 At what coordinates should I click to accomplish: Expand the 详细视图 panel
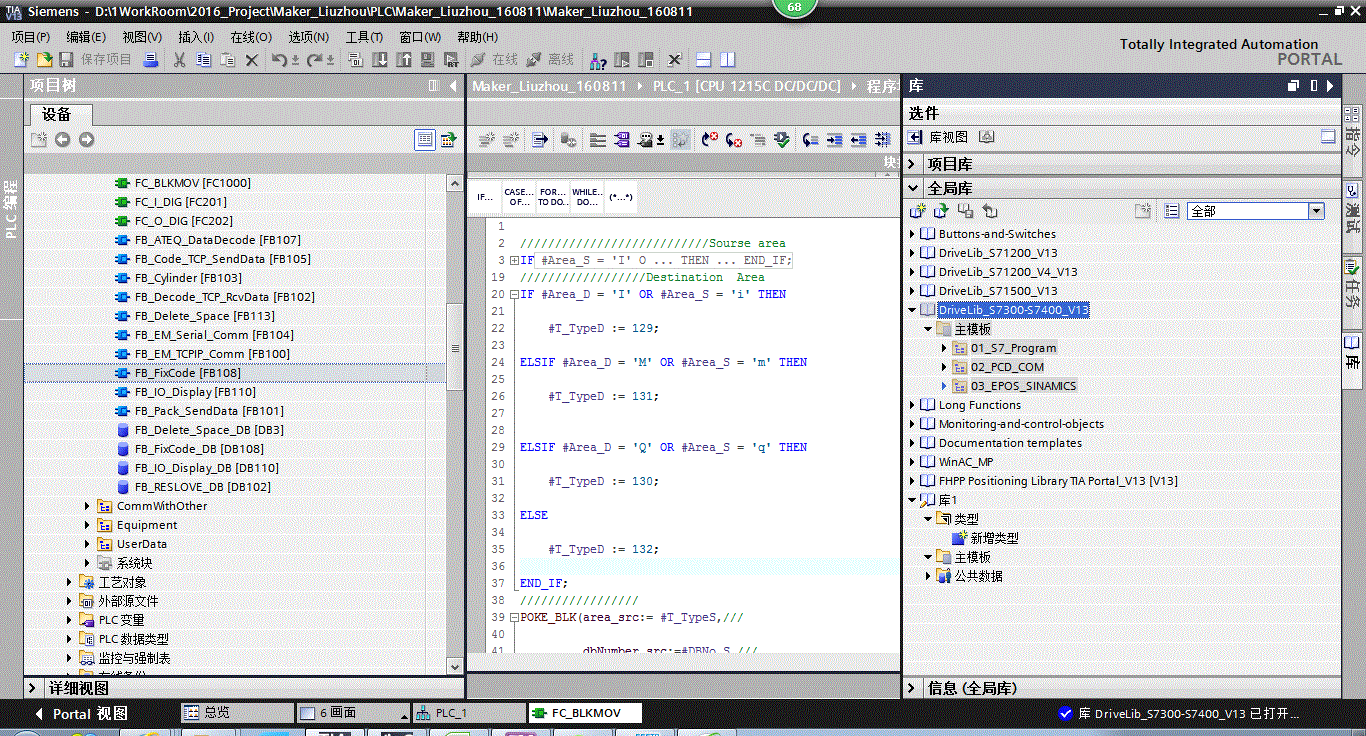coord(34,688)
